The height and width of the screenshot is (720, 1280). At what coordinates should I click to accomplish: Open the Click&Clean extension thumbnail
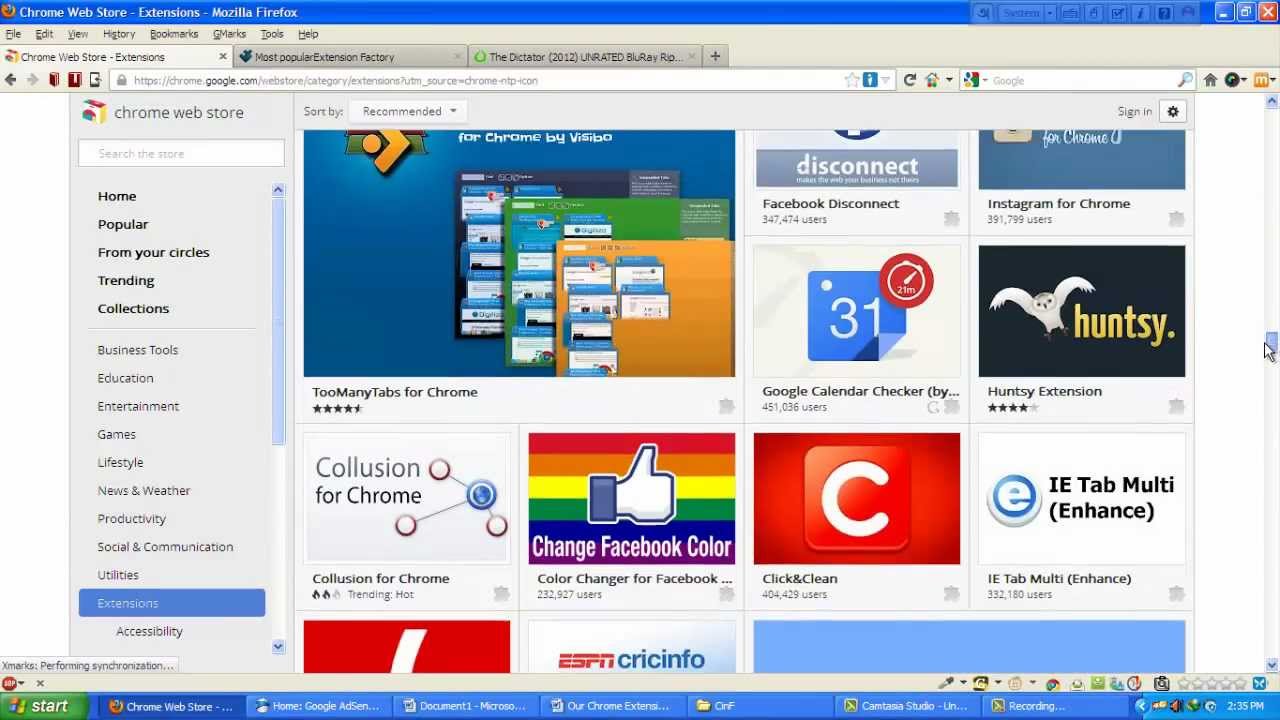[857, 499]
